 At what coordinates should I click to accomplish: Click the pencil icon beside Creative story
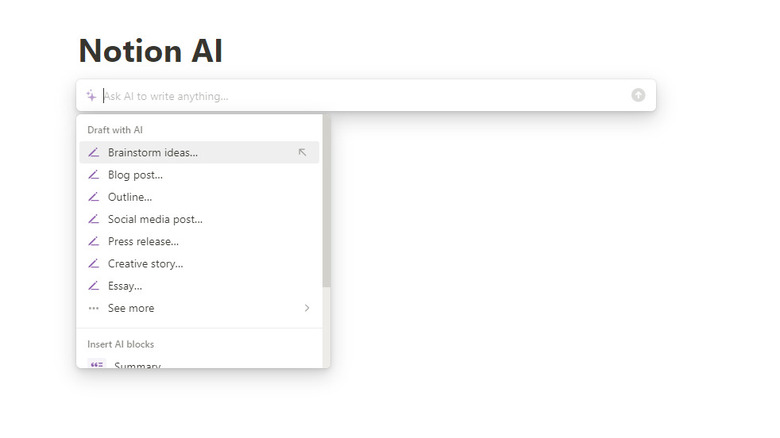(x=94, y=264)
